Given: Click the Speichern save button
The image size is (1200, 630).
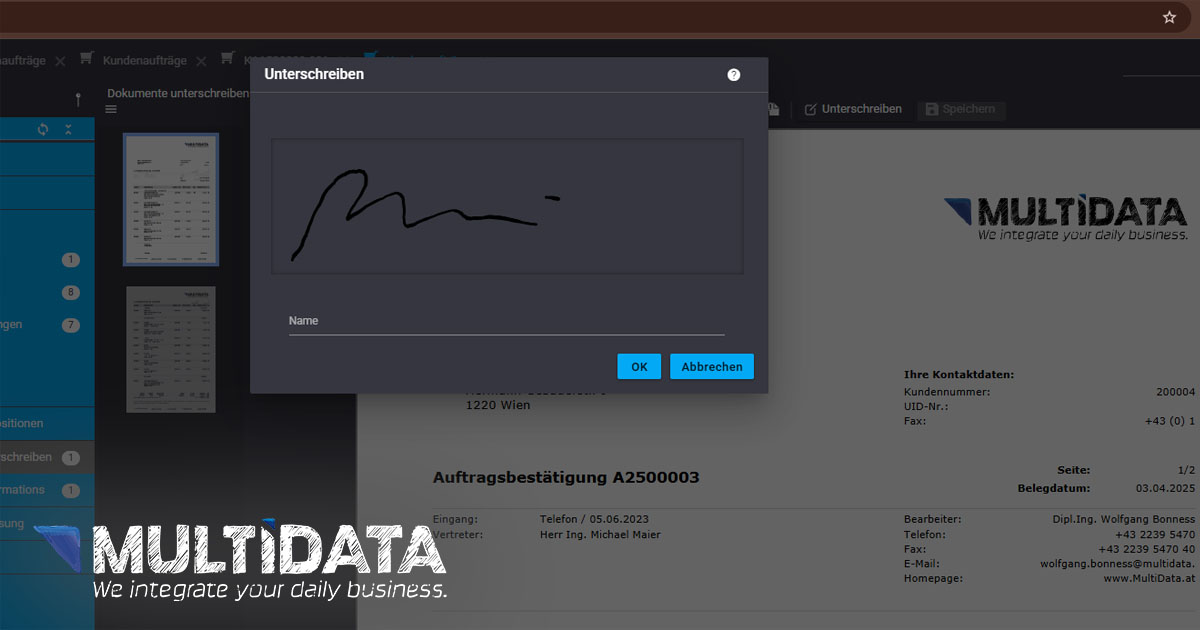Looking at the screenshot, I should pos(961,109).
